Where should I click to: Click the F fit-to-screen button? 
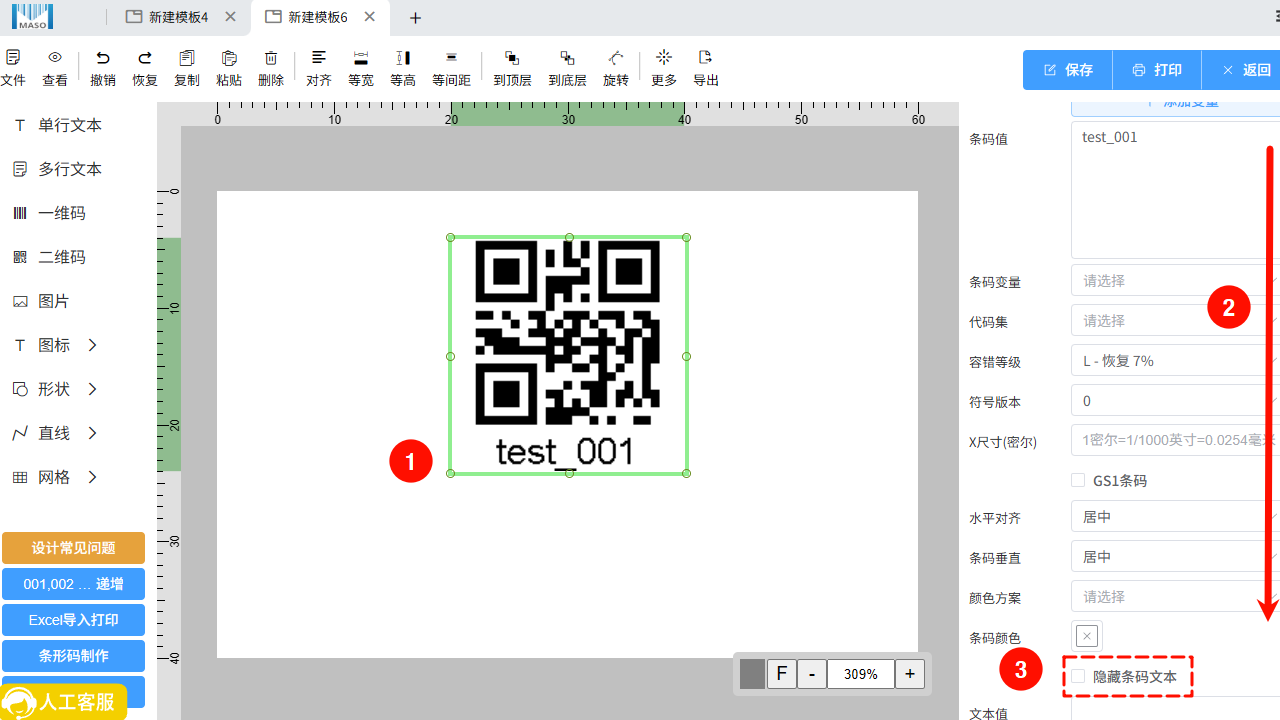(781, 674)
